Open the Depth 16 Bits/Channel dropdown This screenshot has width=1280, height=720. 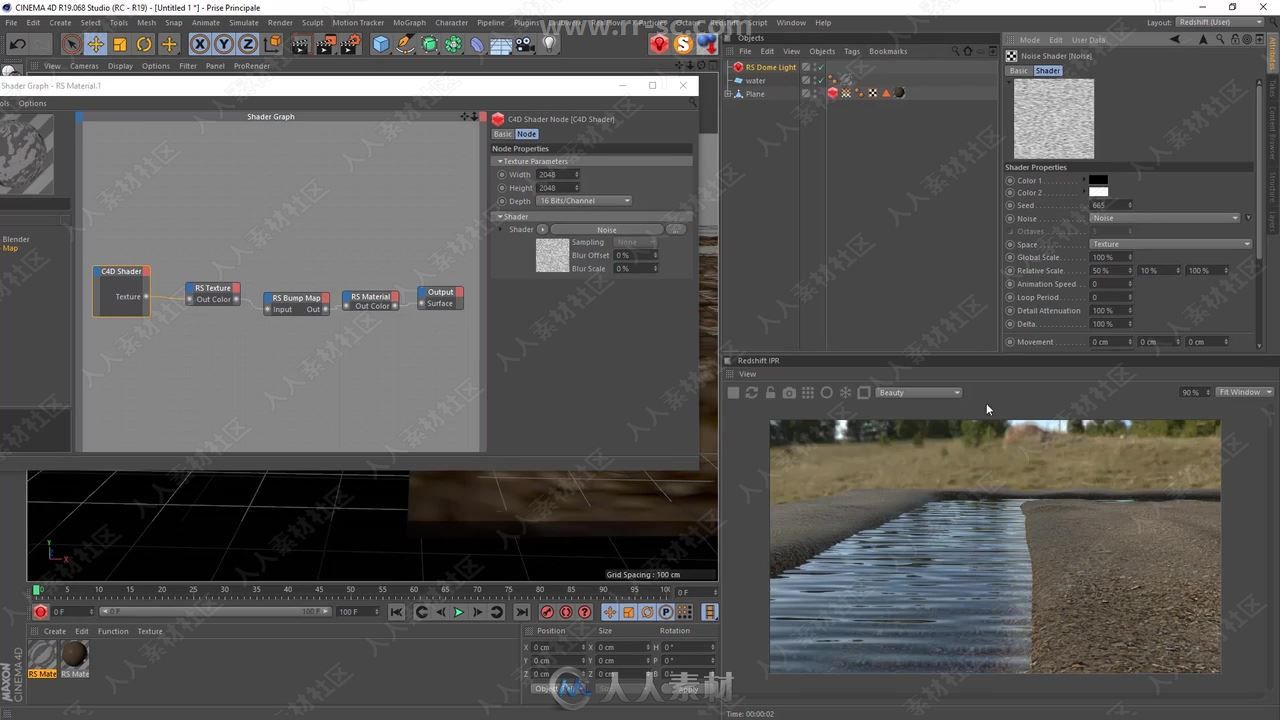point(584,201)
